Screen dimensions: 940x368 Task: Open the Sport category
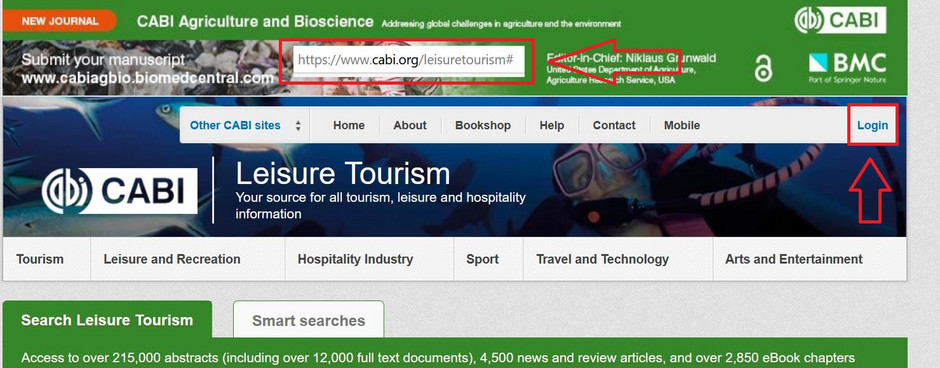click(x=489, y=259)
